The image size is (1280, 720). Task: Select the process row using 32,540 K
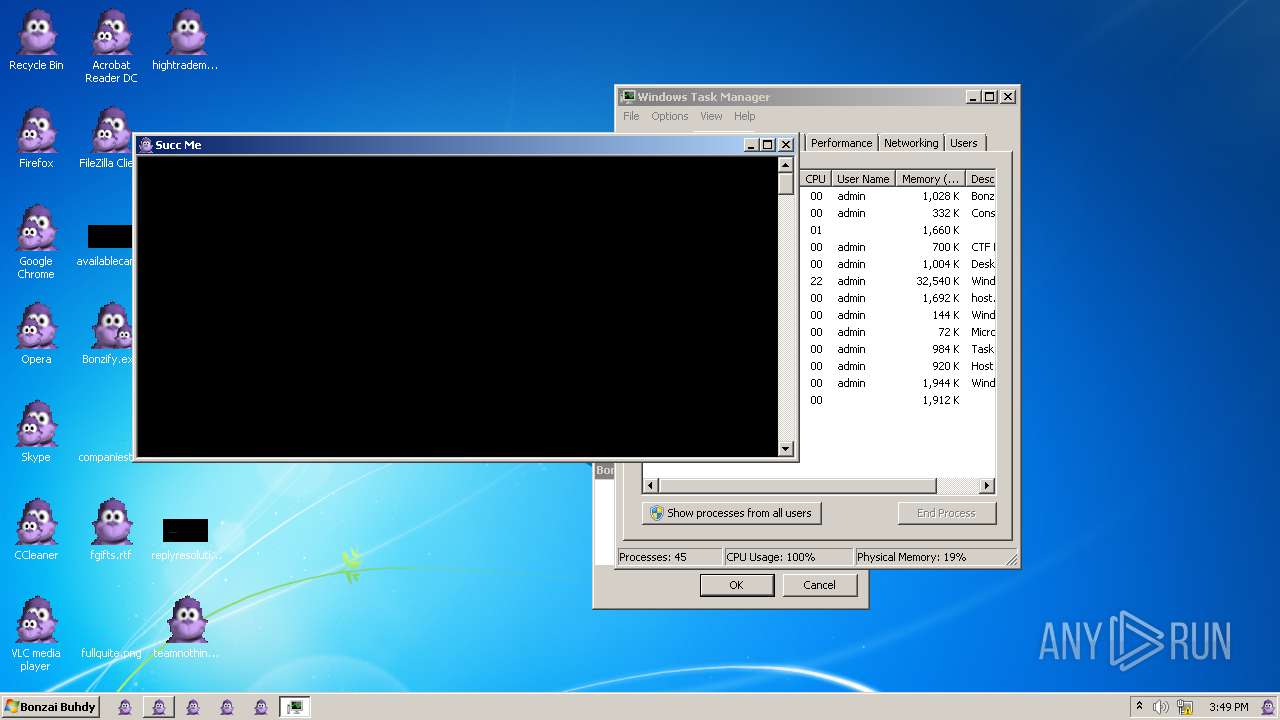click(x=898, y=281)
